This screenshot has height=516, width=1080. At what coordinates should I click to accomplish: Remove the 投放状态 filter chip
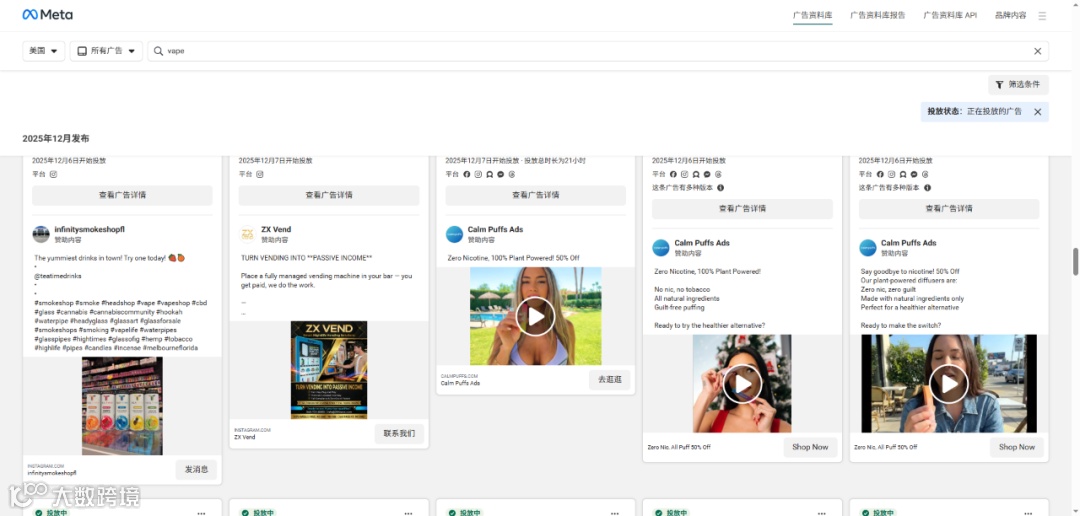click(1037, 112)
